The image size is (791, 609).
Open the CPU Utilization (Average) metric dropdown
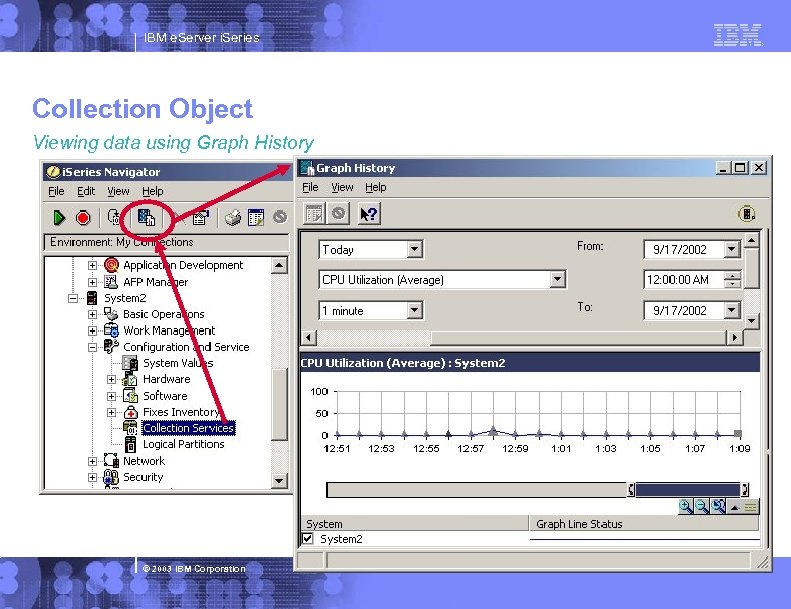(x=557, y=279)
